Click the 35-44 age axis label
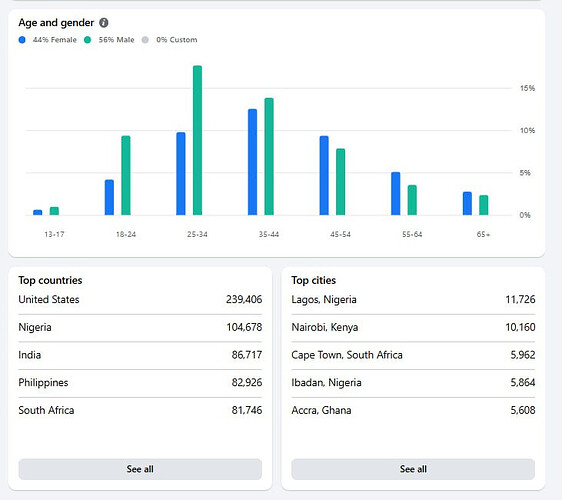Image resolution: width=562 pixels, height=500 pixels. pos(269,234)
